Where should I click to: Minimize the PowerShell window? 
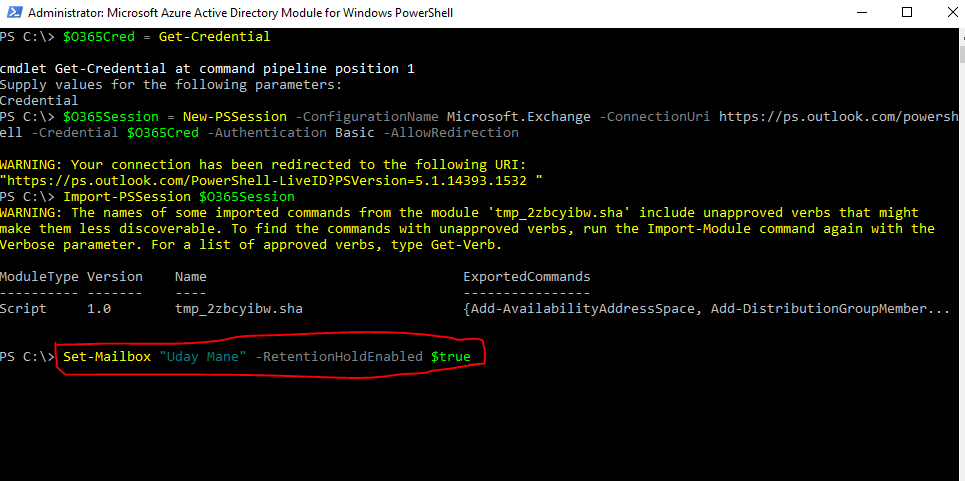861,12
